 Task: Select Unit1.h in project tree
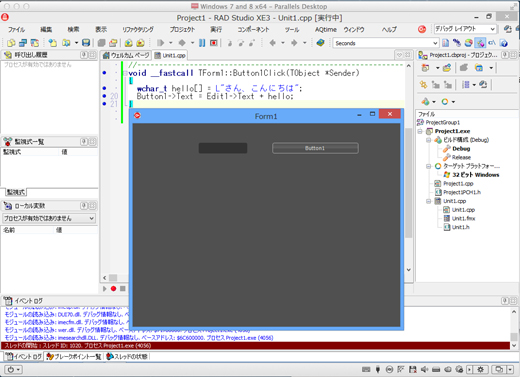[461, 227]
